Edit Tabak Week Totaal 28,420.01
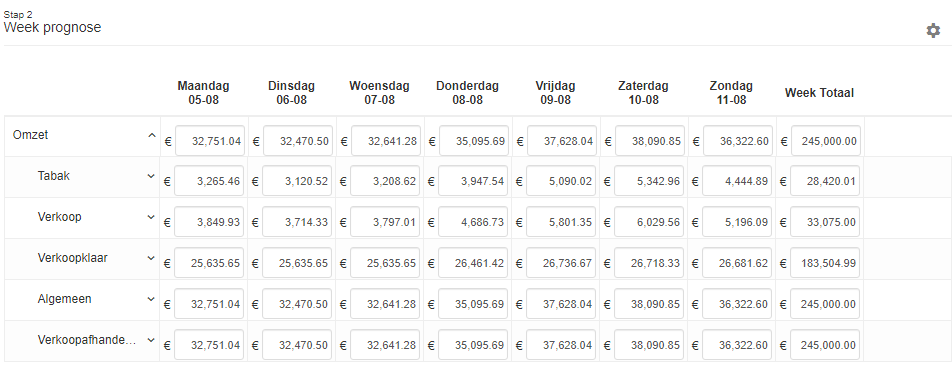This screenshot has height=374, width=952. pos(826,181)
